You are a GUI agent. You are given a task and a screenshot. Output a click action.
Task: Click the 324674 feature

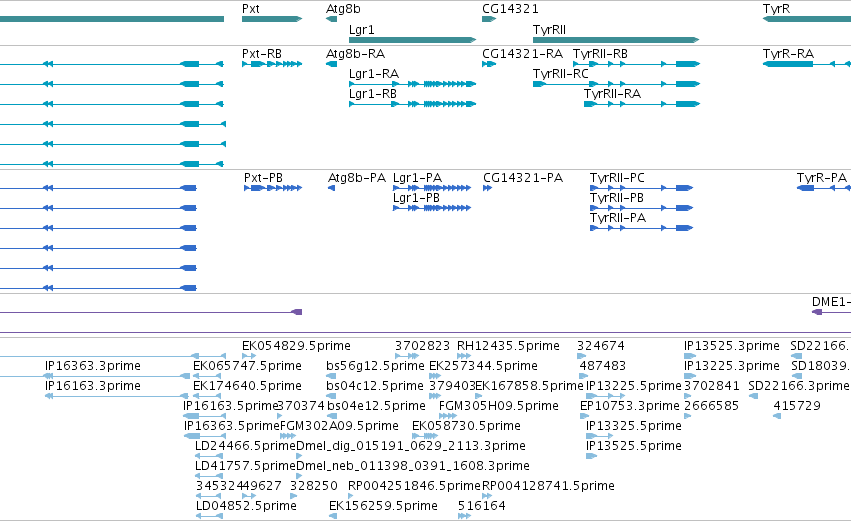[x=582, y=356]
